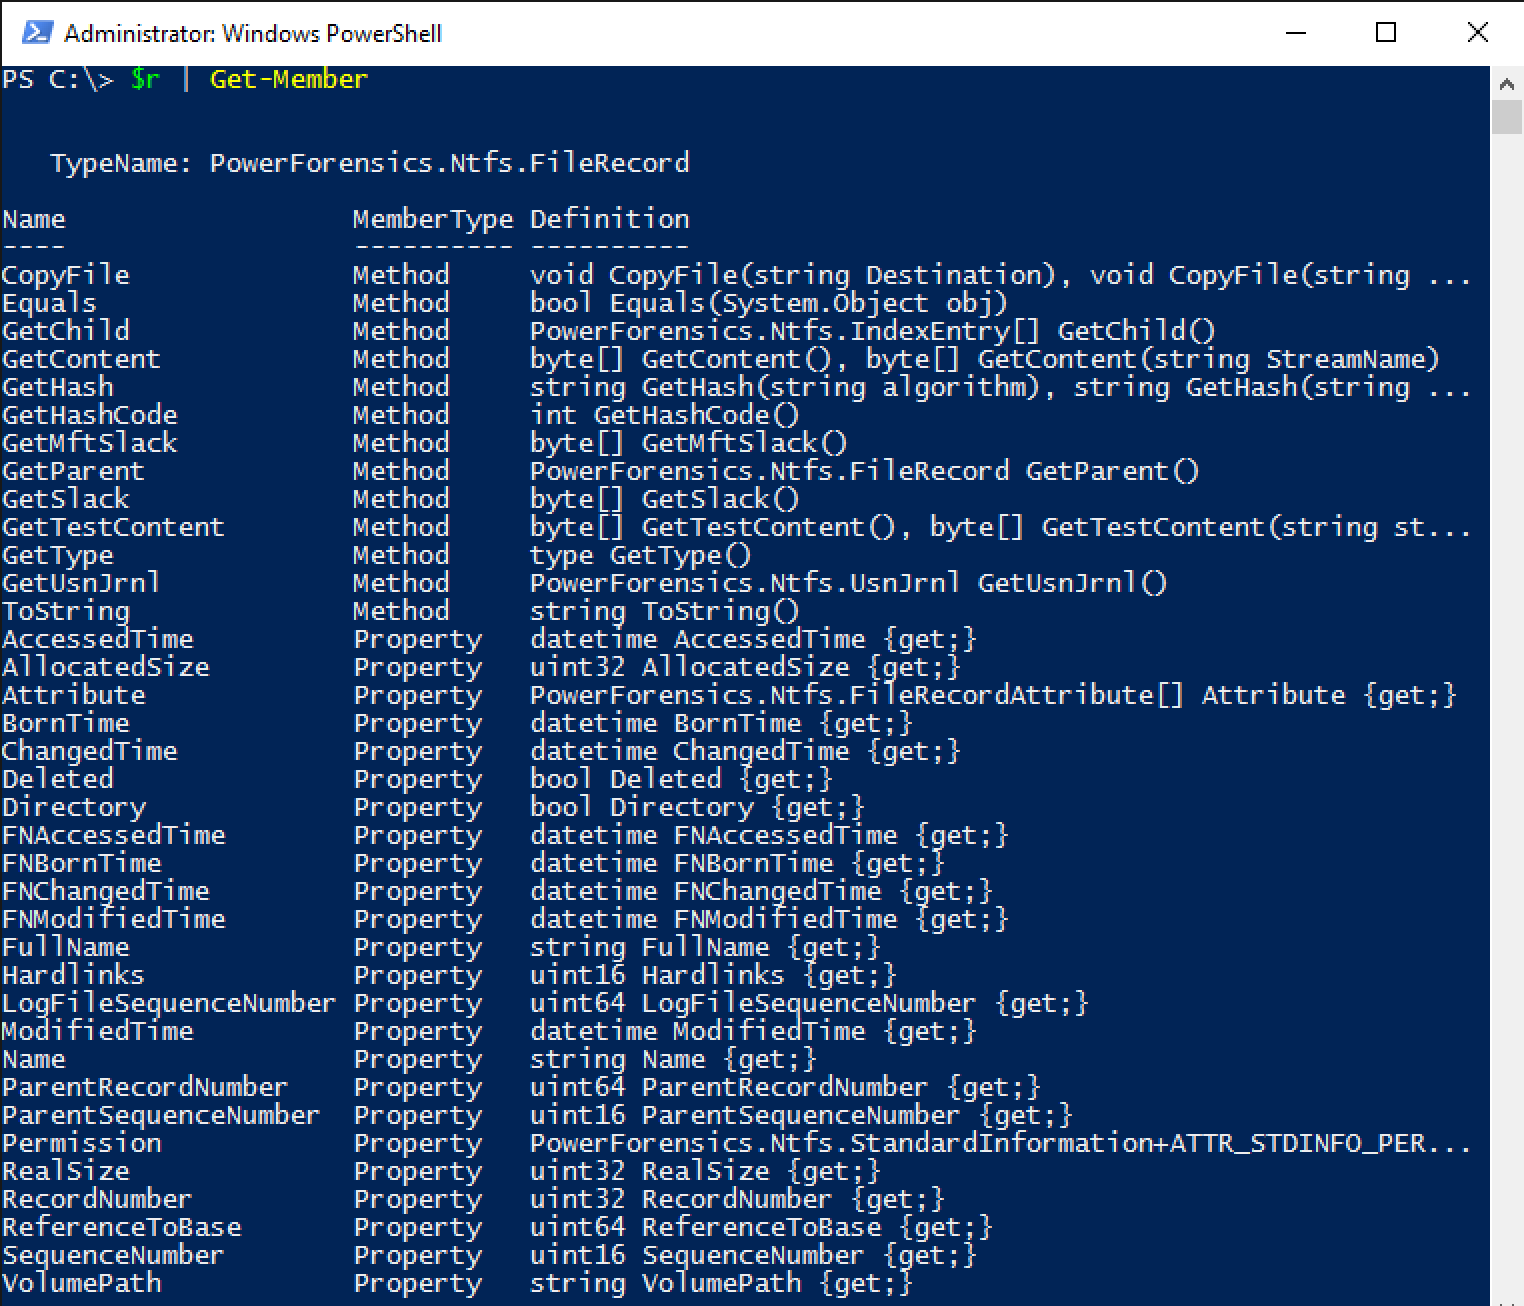Viewport: 1524px width, 1306px height.
Task: Click GetHashCode in the Name column
Action: click(x=90, y=415)
